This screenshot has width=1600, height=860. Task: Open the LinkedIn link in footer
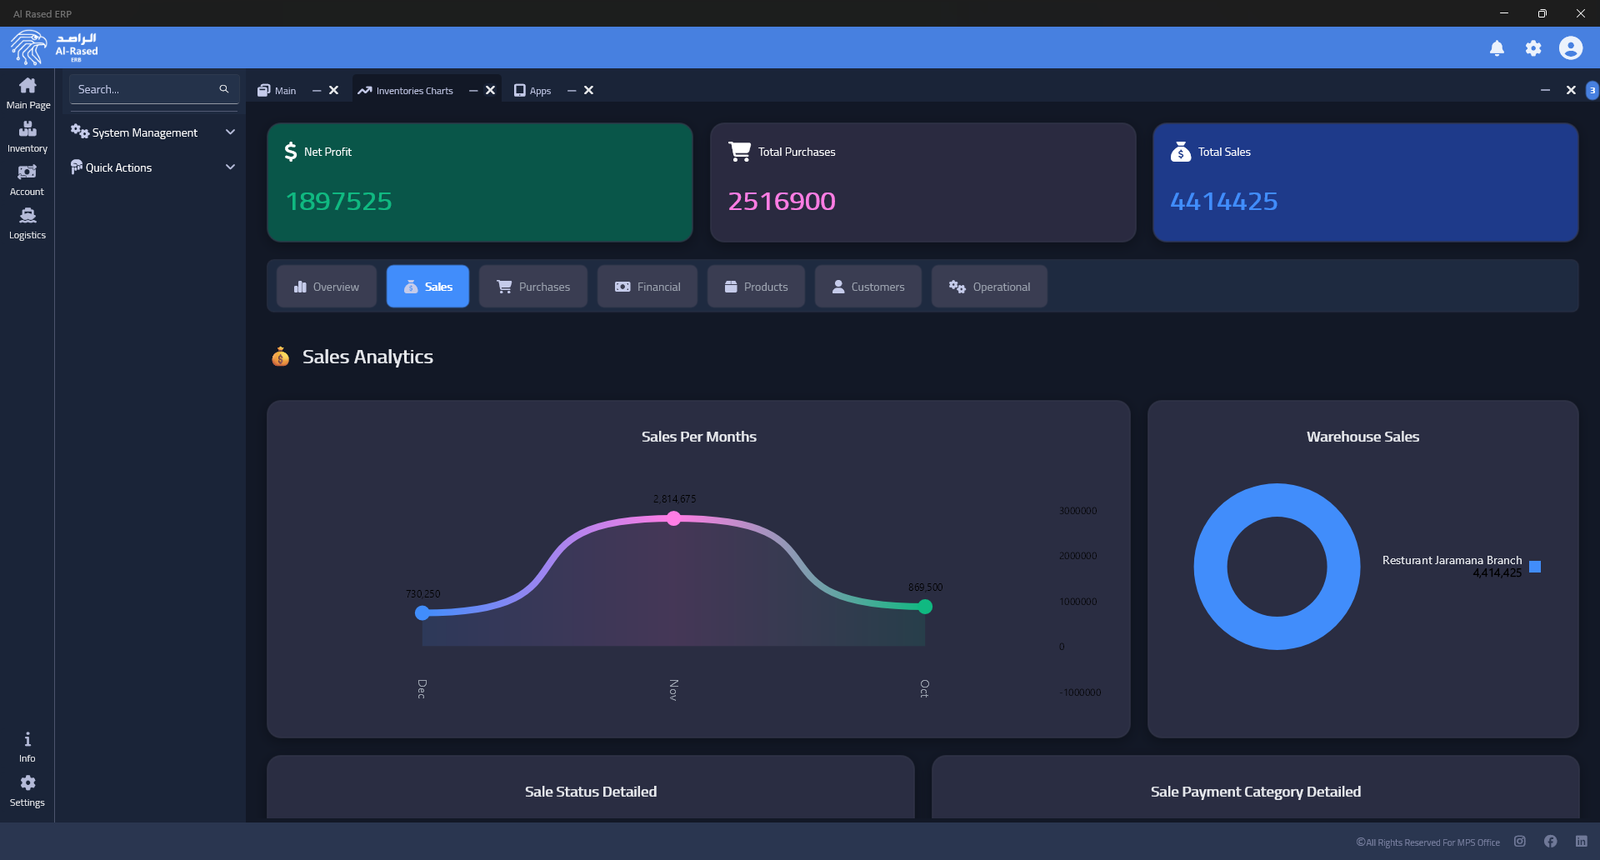[1581, 842]
